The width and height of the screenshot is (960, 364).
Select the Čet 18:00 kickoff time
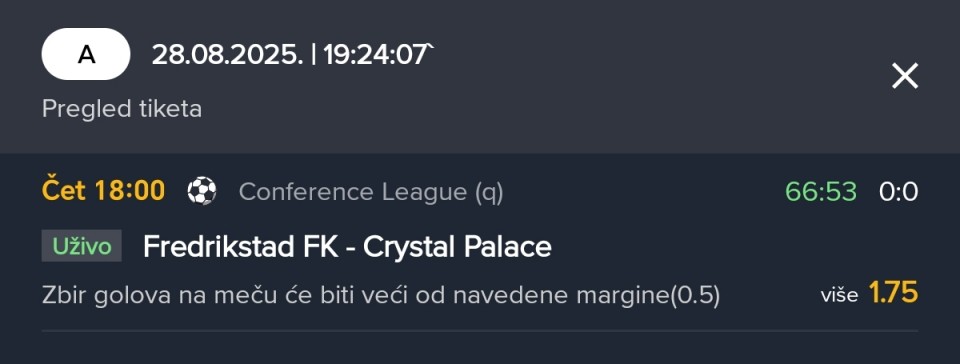(103, 191)
